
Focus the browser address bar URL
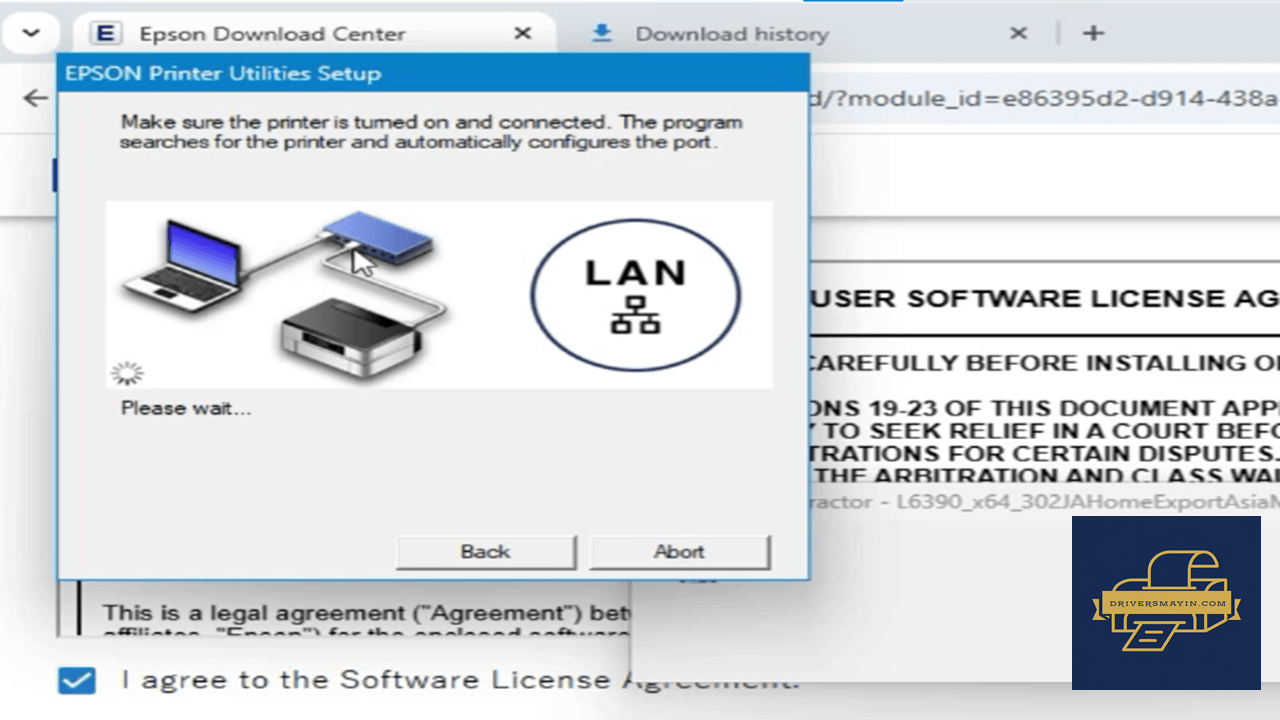pyautogui.click(x=1043, y=98)
